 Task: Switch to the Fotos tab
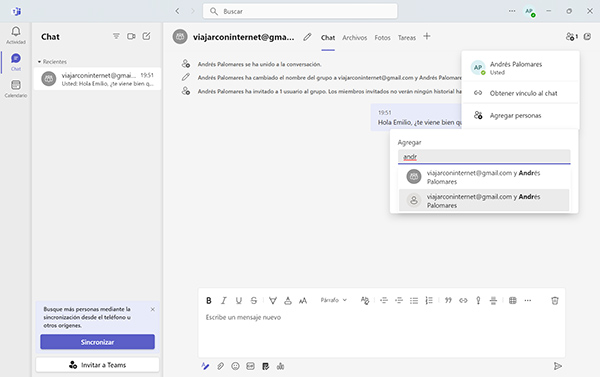(x=382, y=38)
